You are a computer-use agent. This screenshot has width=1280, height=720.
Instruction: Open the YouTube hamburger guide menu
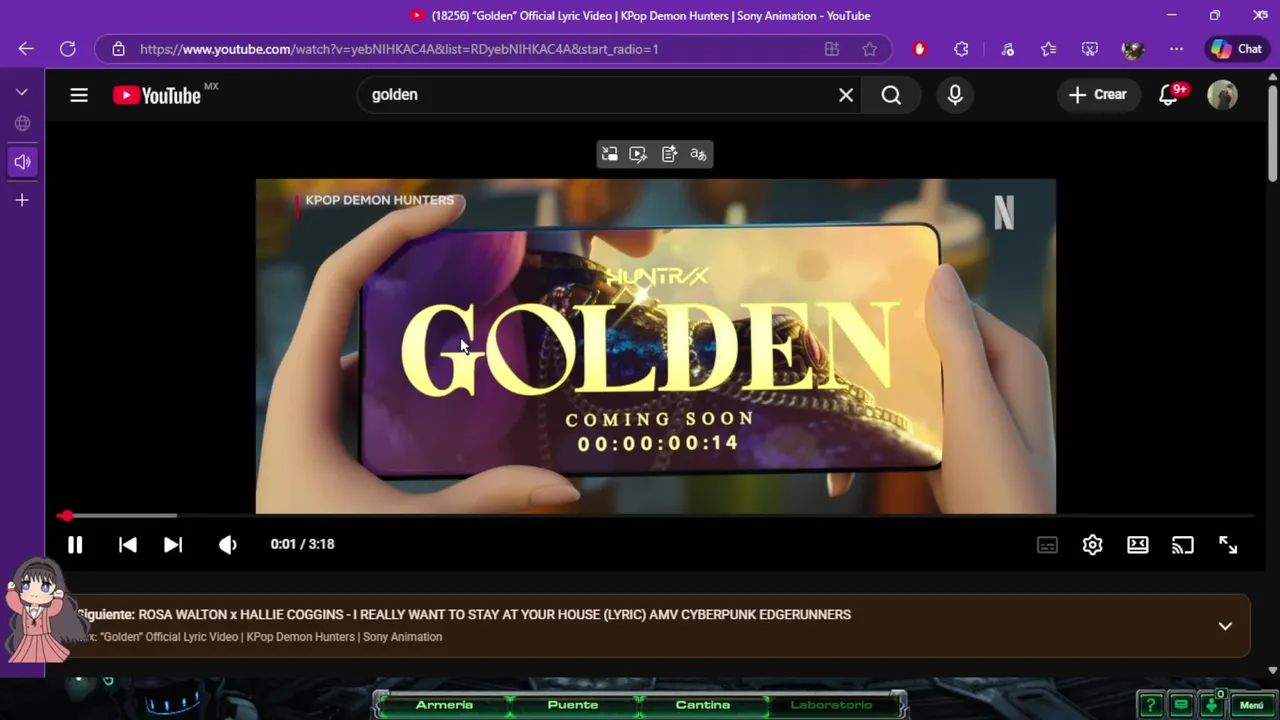[x=79, y=95]
